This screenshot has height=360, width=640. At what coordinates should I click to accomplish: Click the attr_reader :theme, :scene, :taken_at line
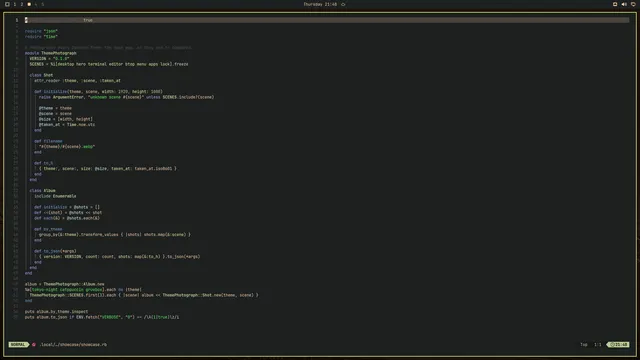click(77, 81)
